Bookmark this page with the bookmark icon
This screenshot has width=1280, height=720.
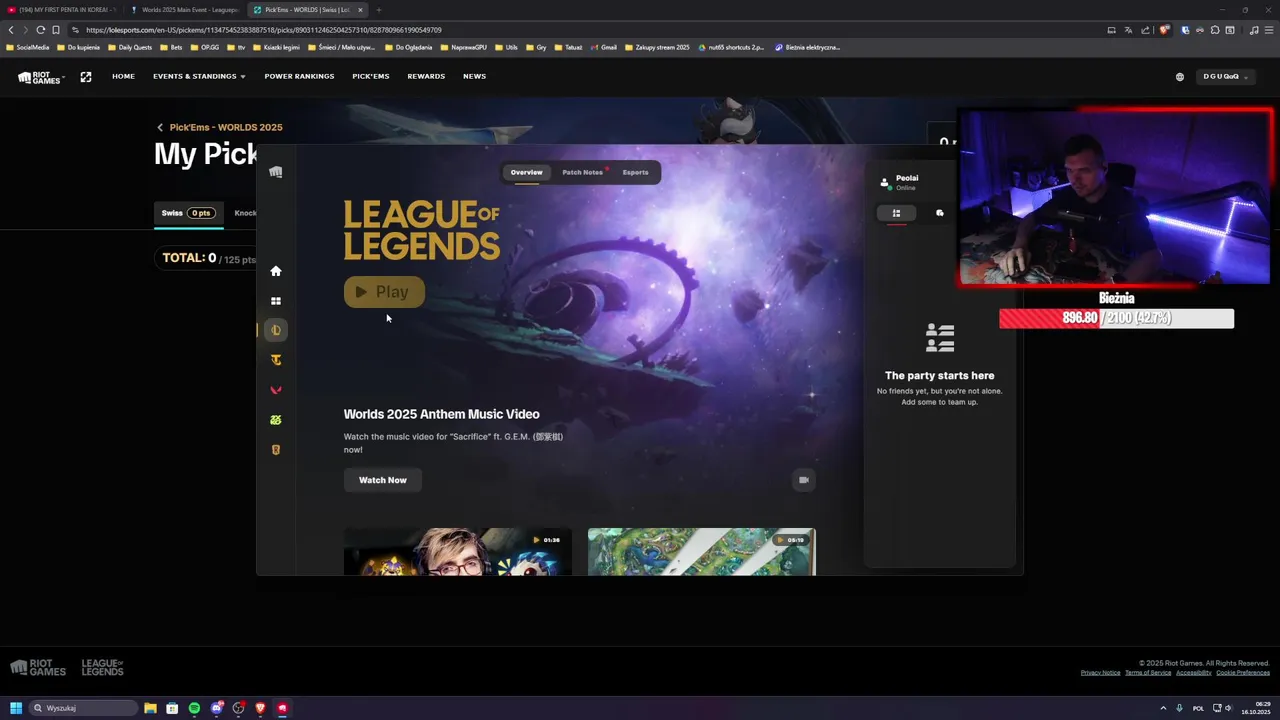(x=56, y=30)
